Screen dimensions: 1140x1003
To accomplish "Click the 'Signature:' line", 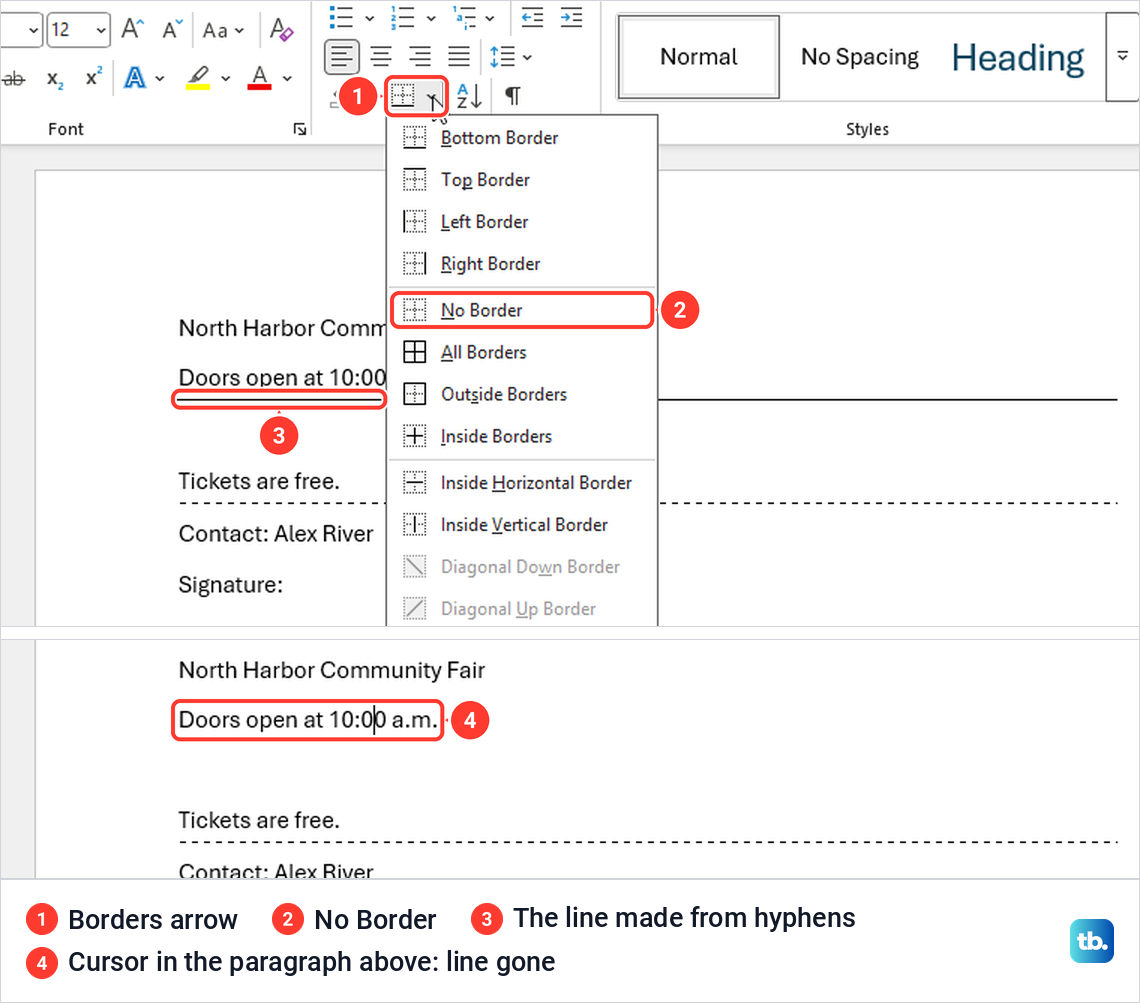I will (230, 584).
